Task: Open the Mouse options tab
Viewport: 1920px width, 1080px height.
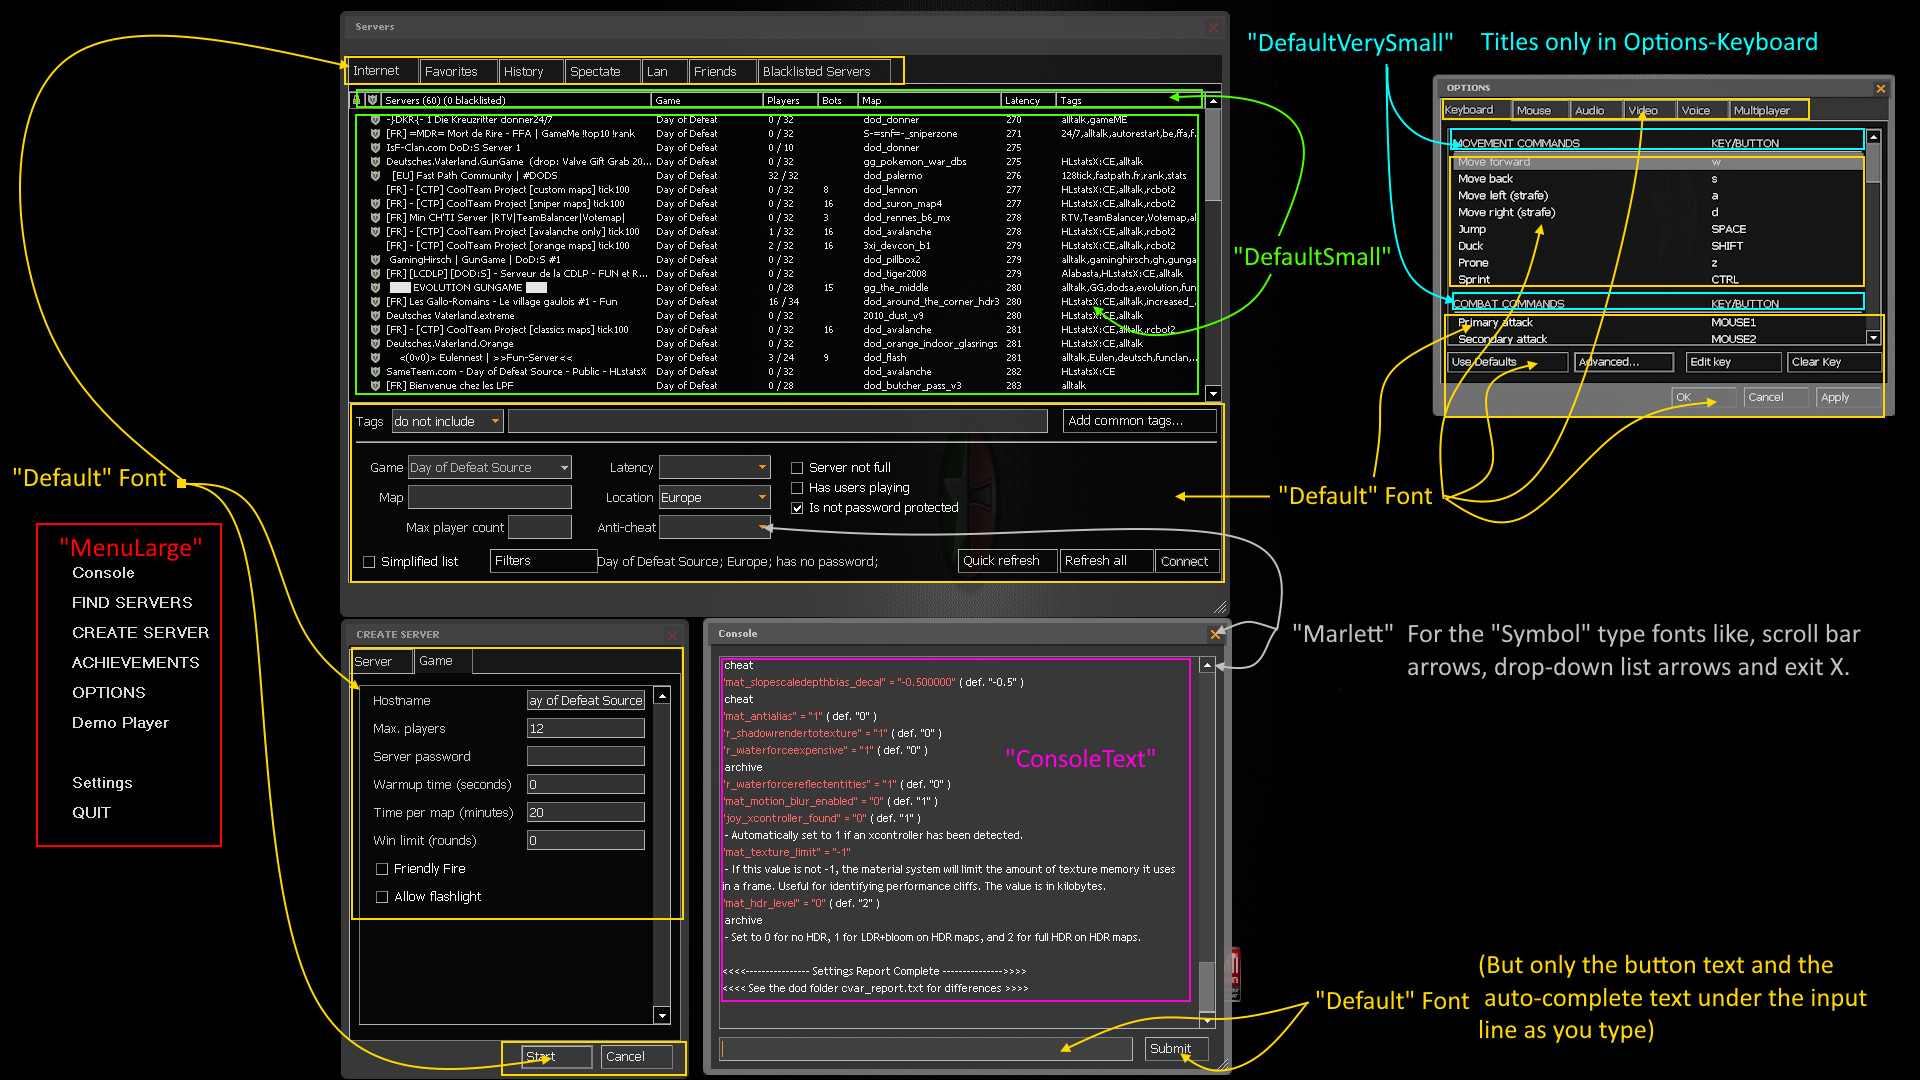Action: [1533, 110]
